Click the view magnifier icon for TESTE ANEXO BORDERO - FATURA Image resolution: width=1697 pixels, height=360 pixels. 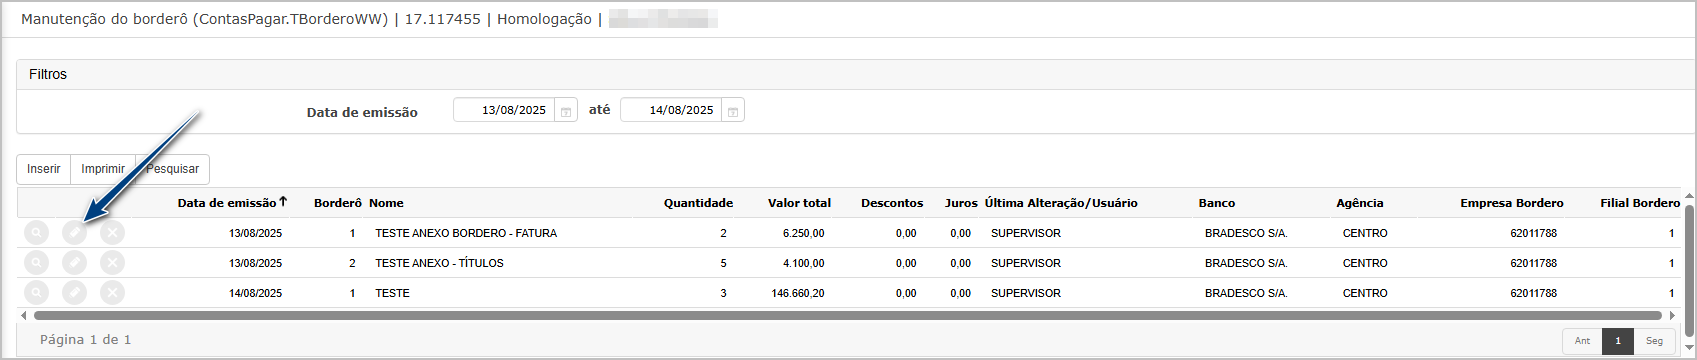(x=36, y=233)
